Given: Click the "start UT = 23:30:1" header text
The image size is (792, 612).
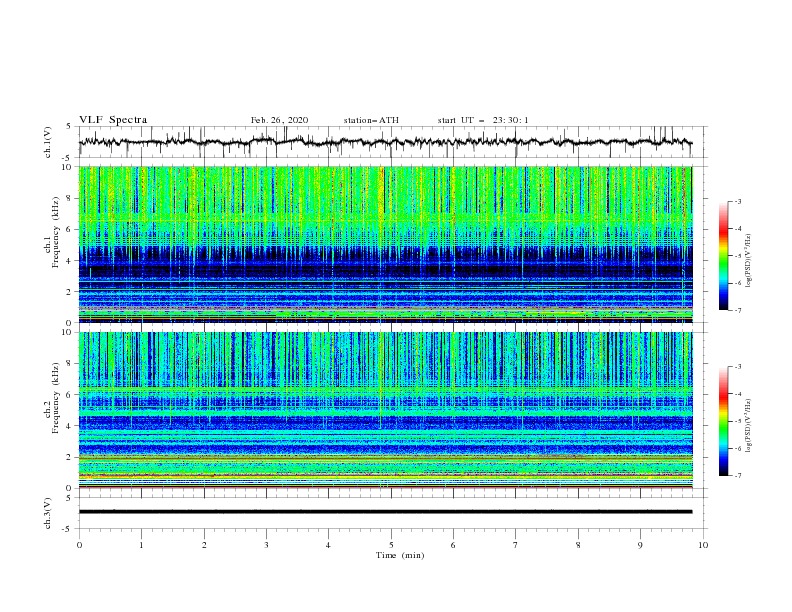Looking at the screenshot, I should click(x=483, y=120).
